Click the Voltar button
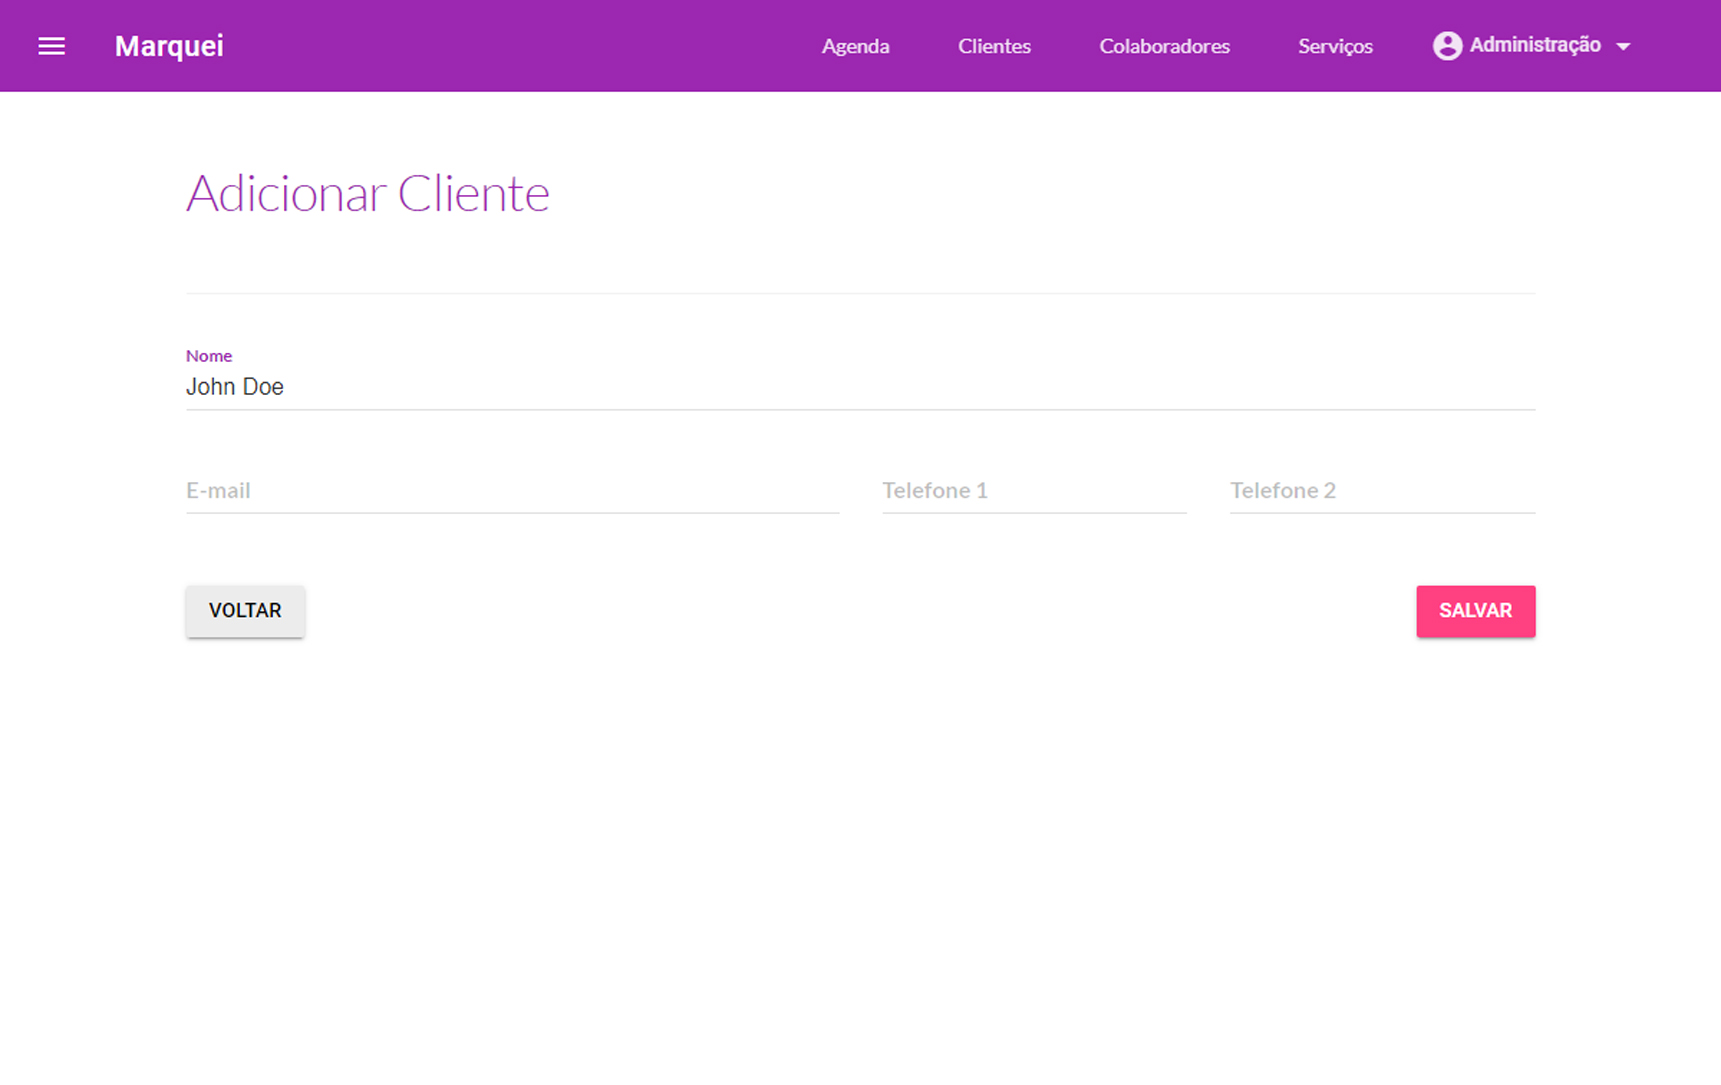Image resolution: width=1721 pixels, height=1085 pixels. (245, 611)
